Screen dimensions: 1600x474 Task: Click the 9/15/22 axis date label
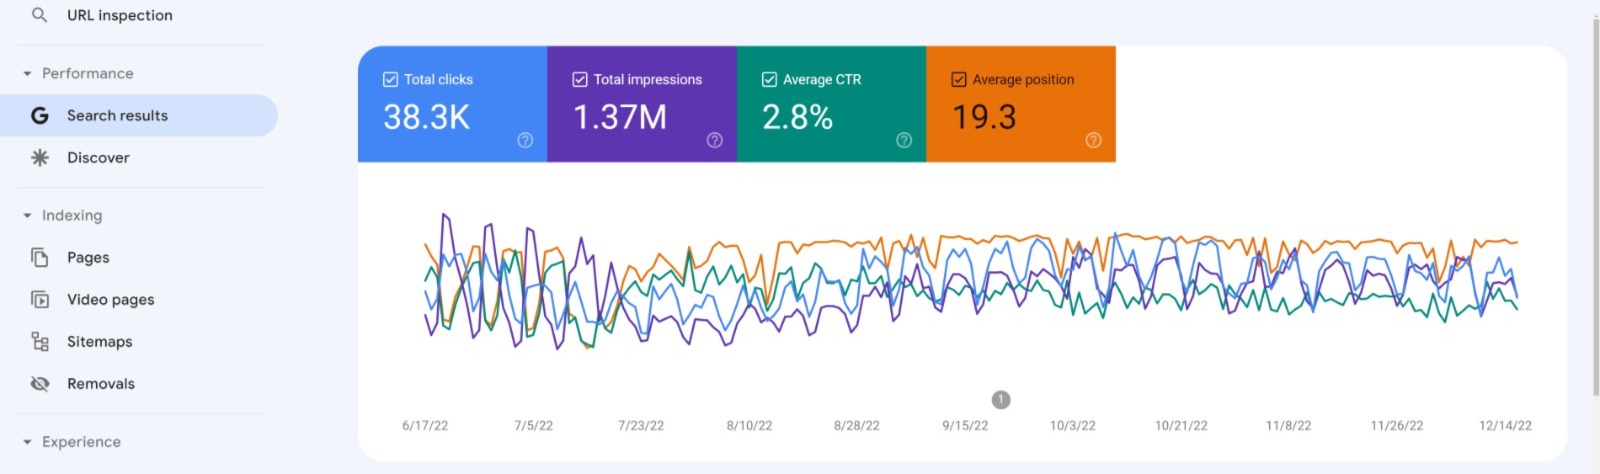pyautogui.click(x=965, y=425)
